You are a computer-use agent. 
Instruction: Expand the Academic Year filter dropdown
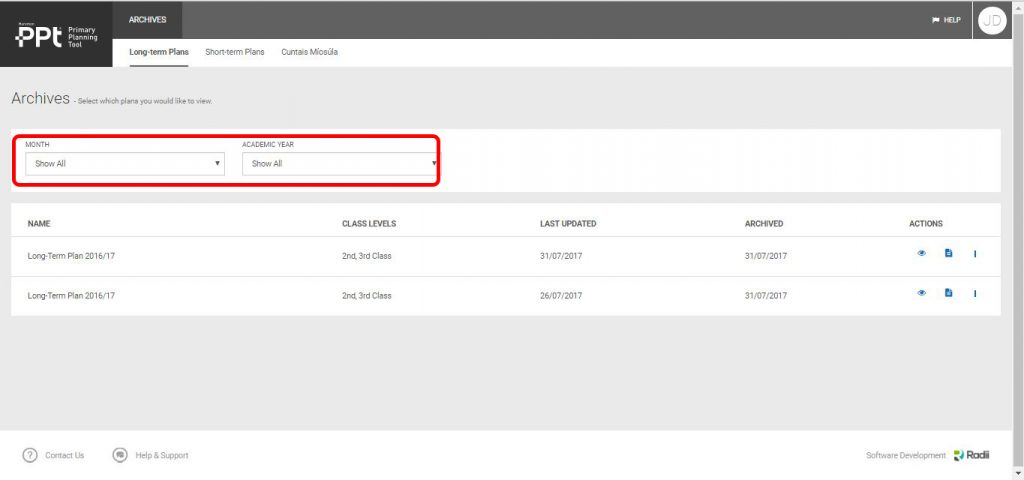pyautogui.click(x=340, y=163)
